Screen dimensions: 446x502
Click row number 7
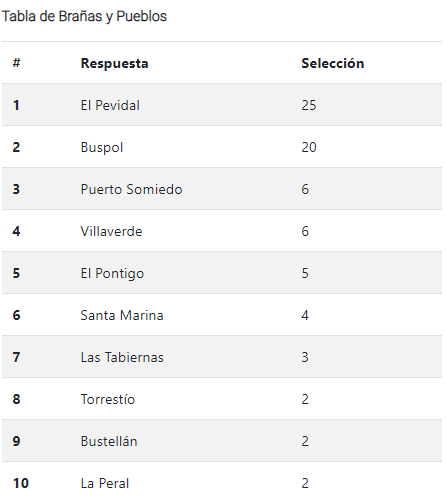coord(16,357)
